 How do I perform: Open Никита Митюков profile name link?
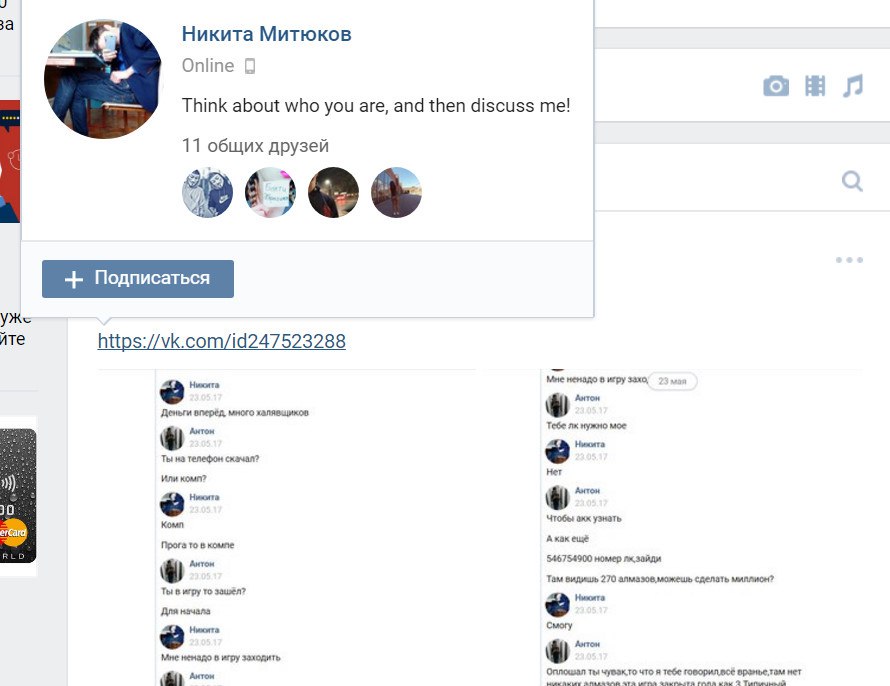(266, 34)
